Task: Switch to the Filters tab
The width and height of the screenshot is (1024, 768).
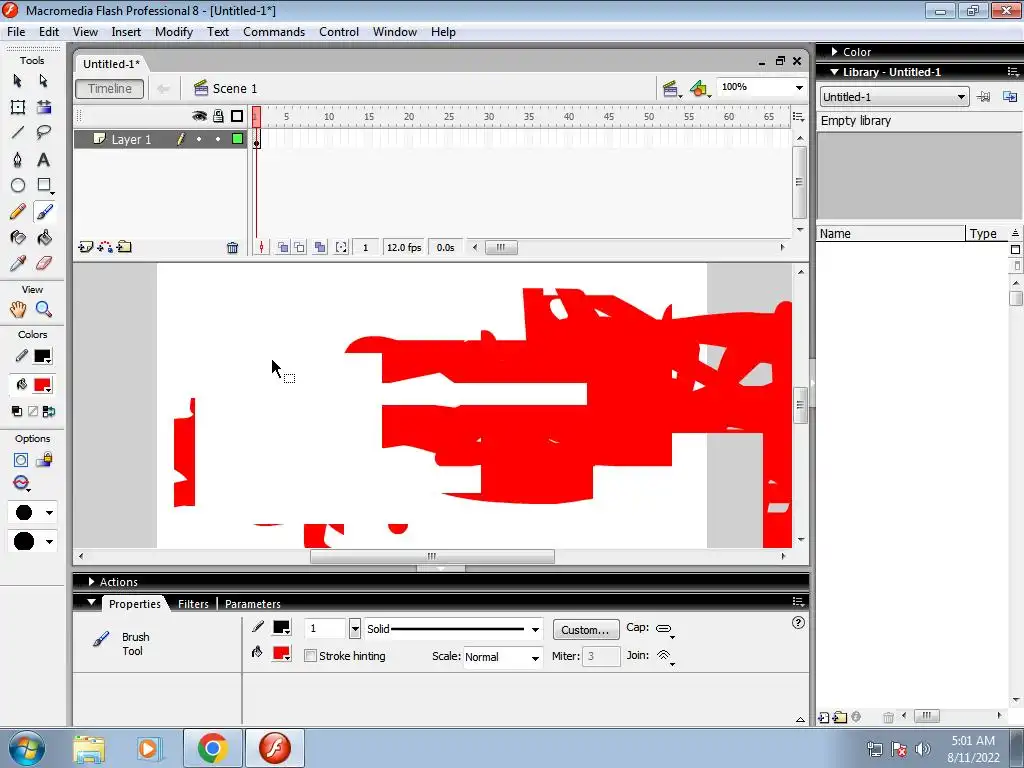Action: pyautogui.click(x=193, y=604)
